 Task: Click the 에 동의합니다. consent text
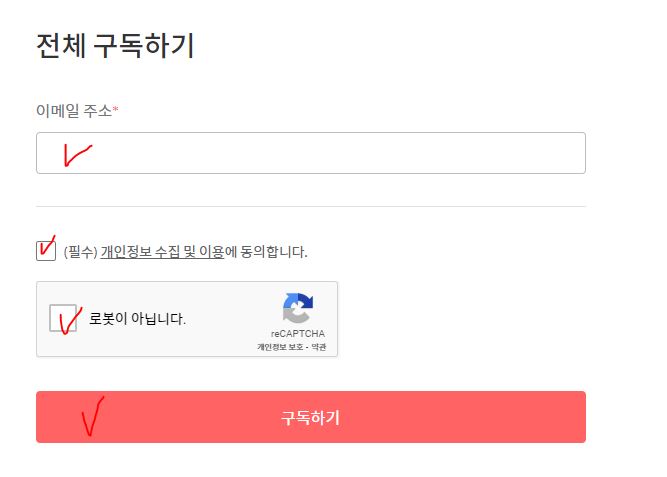(266, 251)
